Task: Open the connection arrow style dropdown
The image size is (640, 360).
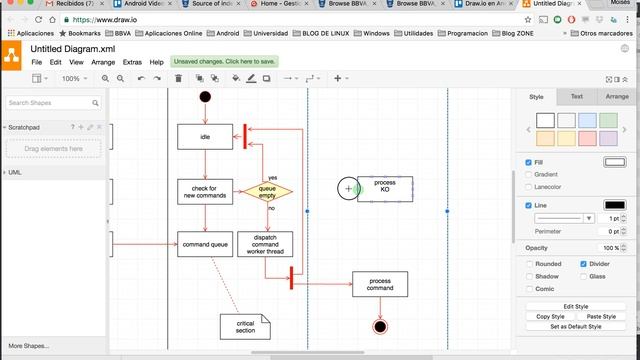Action: tap(291, 78)
